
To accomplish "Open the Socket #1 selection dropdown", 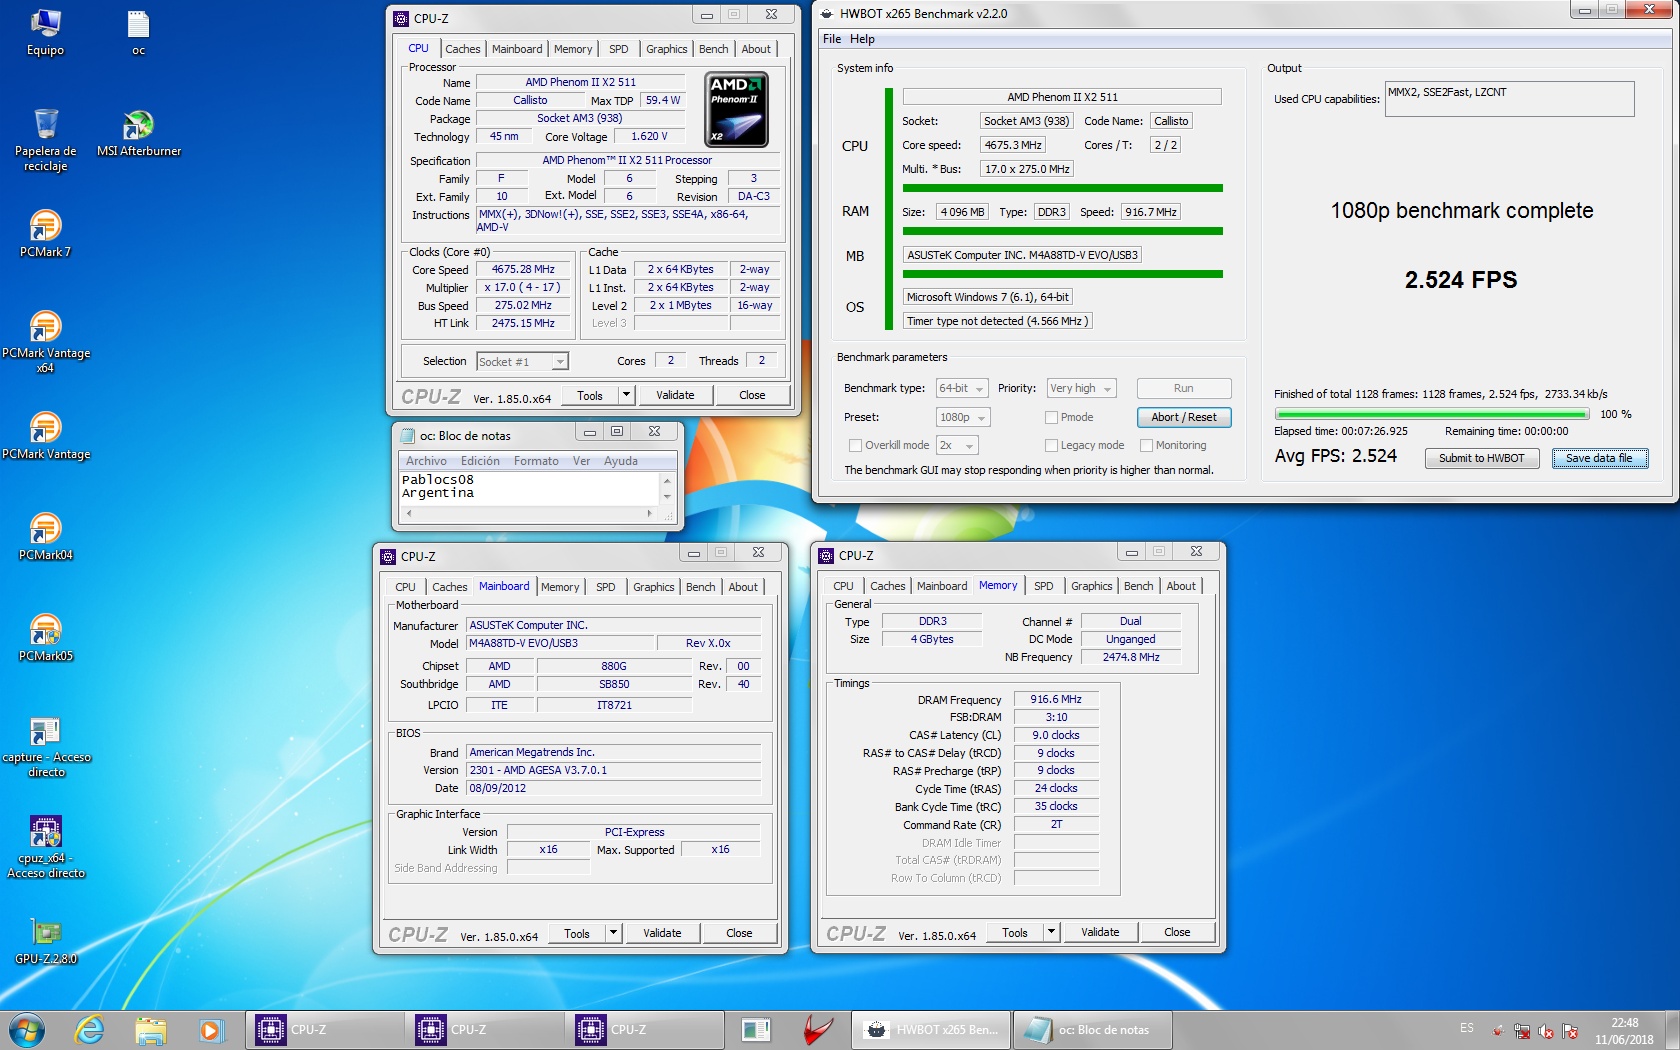I will tap(523, 362).
